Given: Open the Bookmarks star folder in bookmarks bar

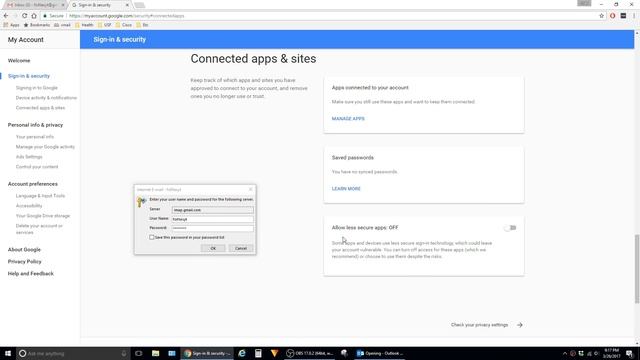Looking at the screenshot, I should 37,25.
